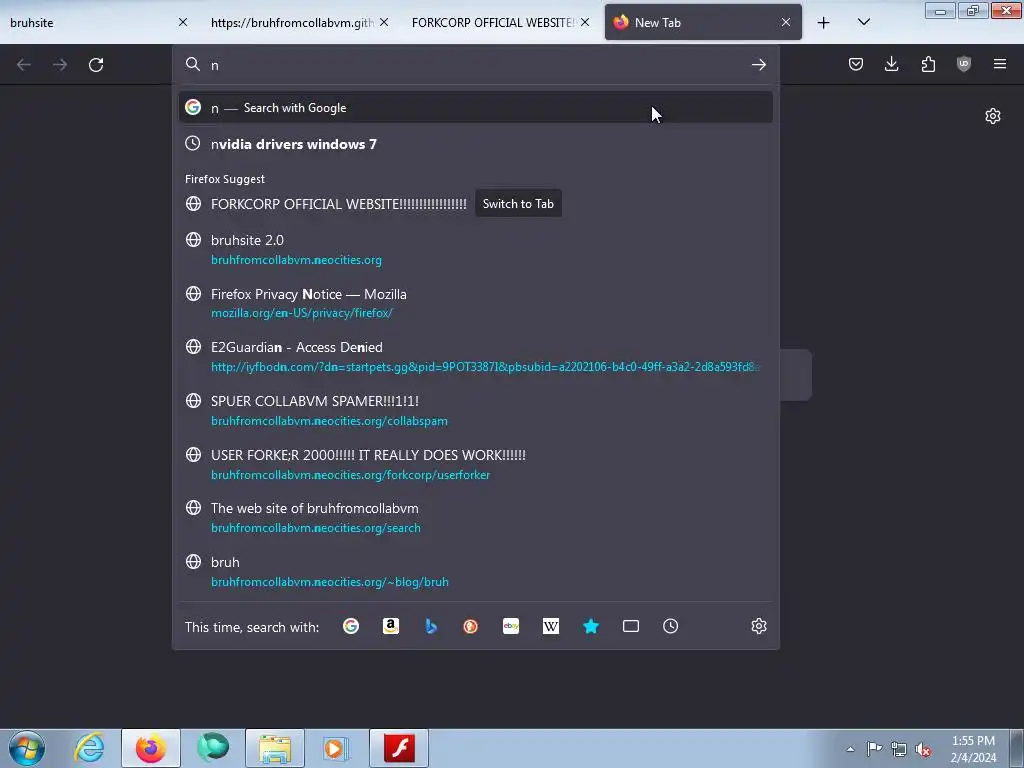Click the address bar input field
The image size is (1024, 768).
click(x=477, y=65)
